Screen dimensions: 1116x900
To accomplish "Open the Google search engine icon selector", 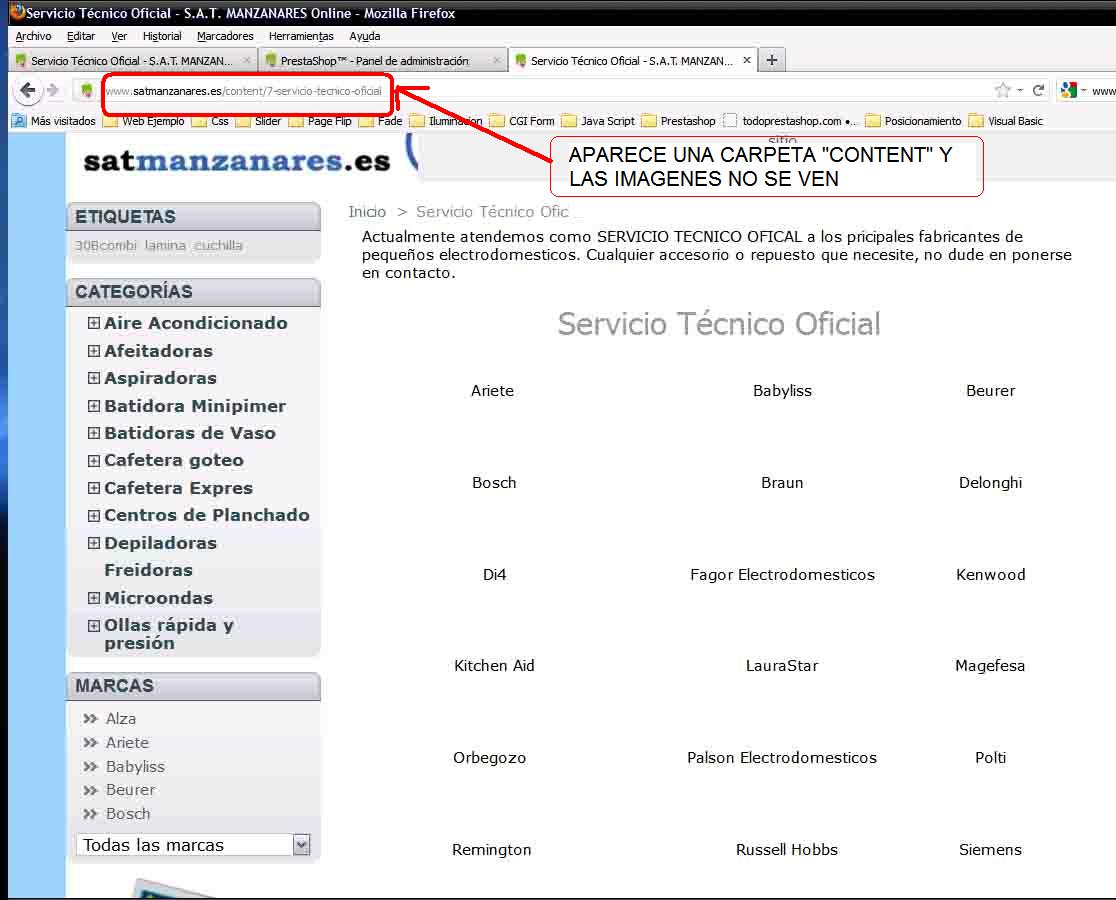I will click(1072, 90).
